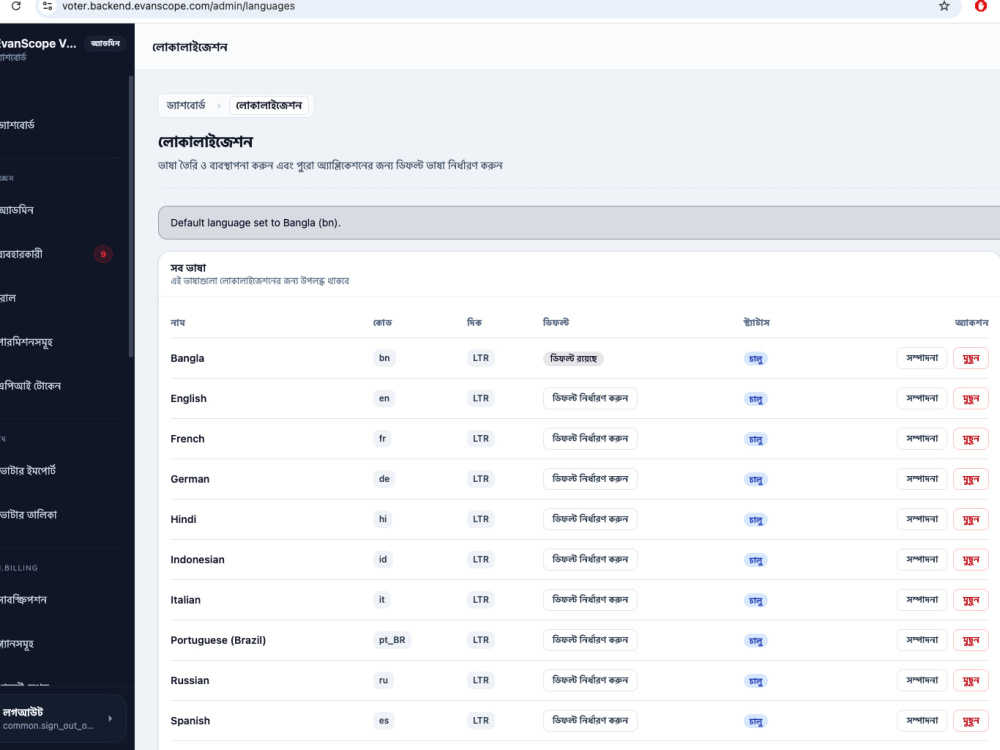1000x750 pixels.
Task: Click the pt_BR code badge
Action: [x=392, y=640]
